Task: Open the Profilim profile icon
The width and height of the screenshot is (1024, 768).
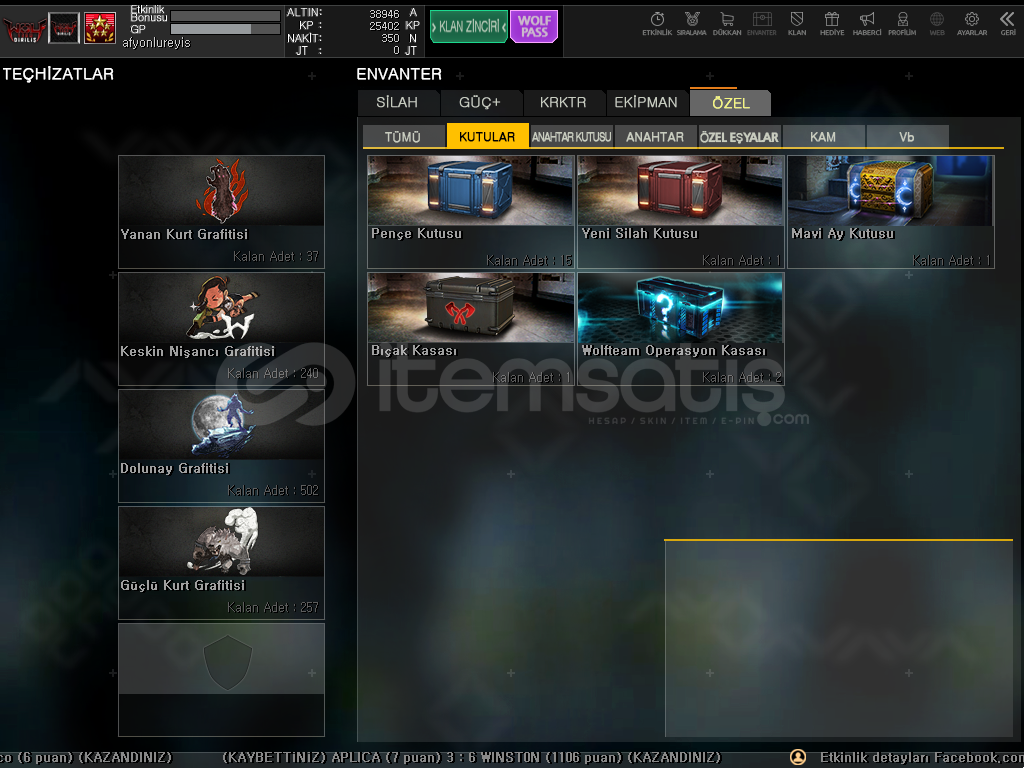Action: coord(902,24)
